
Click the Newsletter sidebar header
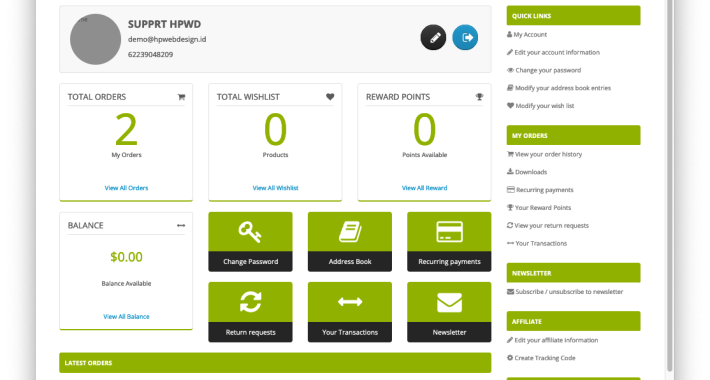(x=573, y=273)
